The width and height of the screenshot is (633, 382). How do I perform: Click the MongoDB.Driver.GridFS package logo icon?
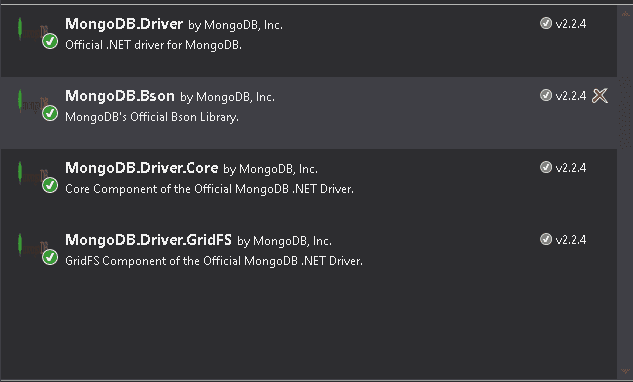(x=33, y=246)
